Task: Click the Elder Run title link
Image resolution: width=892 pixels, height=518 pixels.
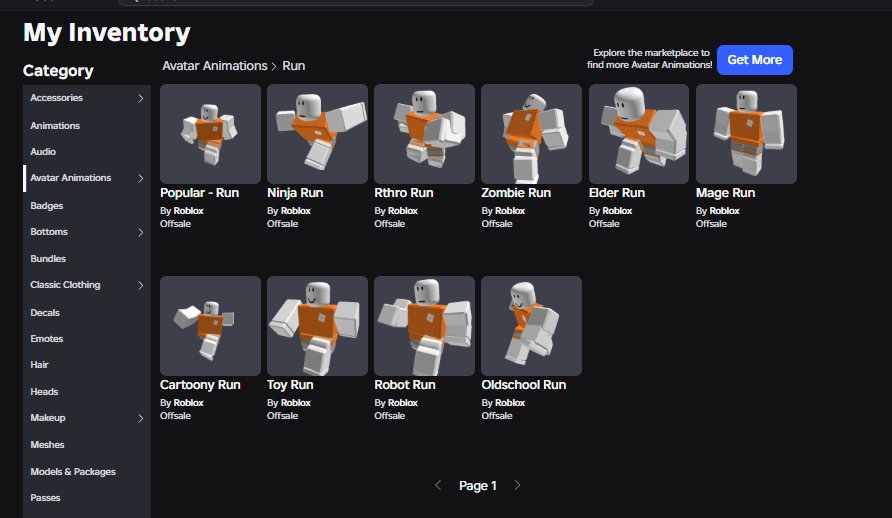Action: (x=617, y=193)
